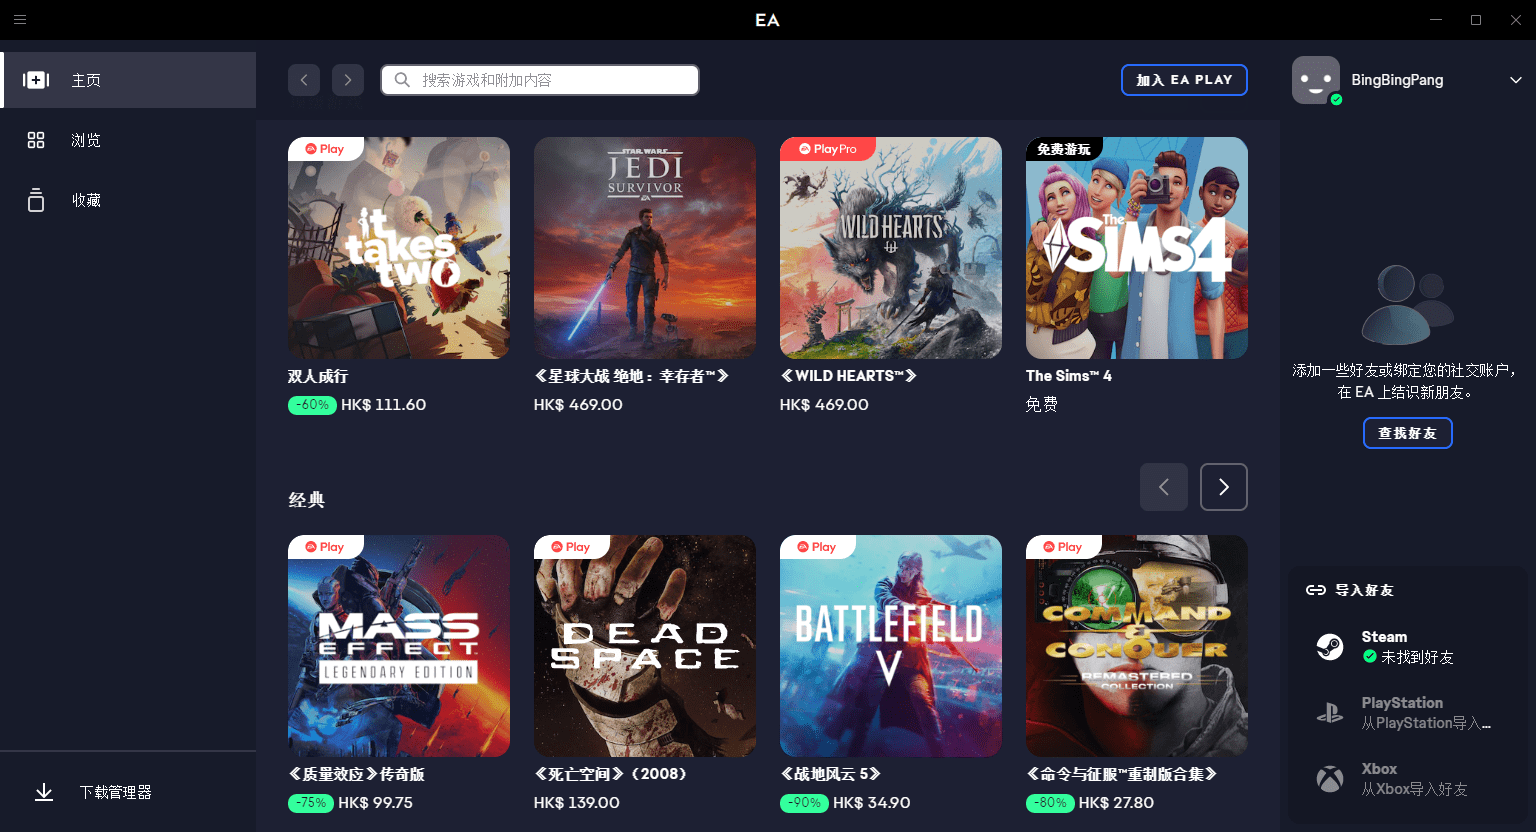1536x832 pixels.
Task: Open the 主页 tab
Action: (128, 80)
